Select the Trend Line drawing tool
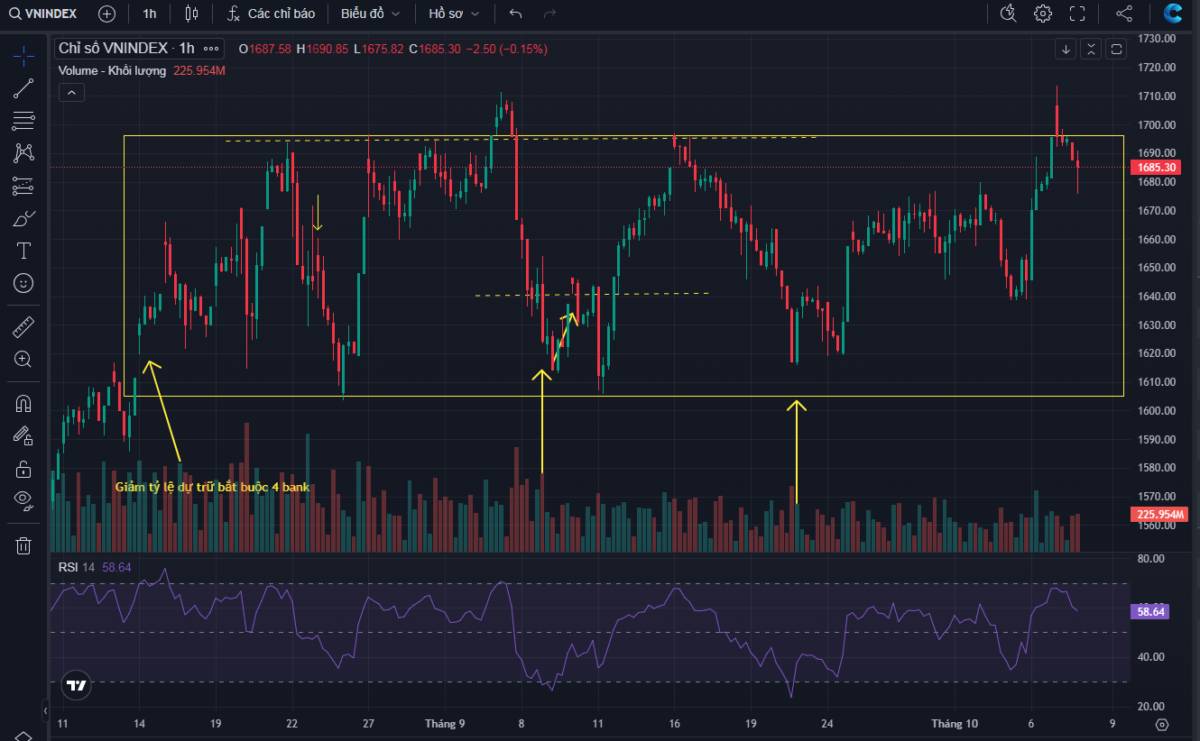 click(x=22, y=90)
